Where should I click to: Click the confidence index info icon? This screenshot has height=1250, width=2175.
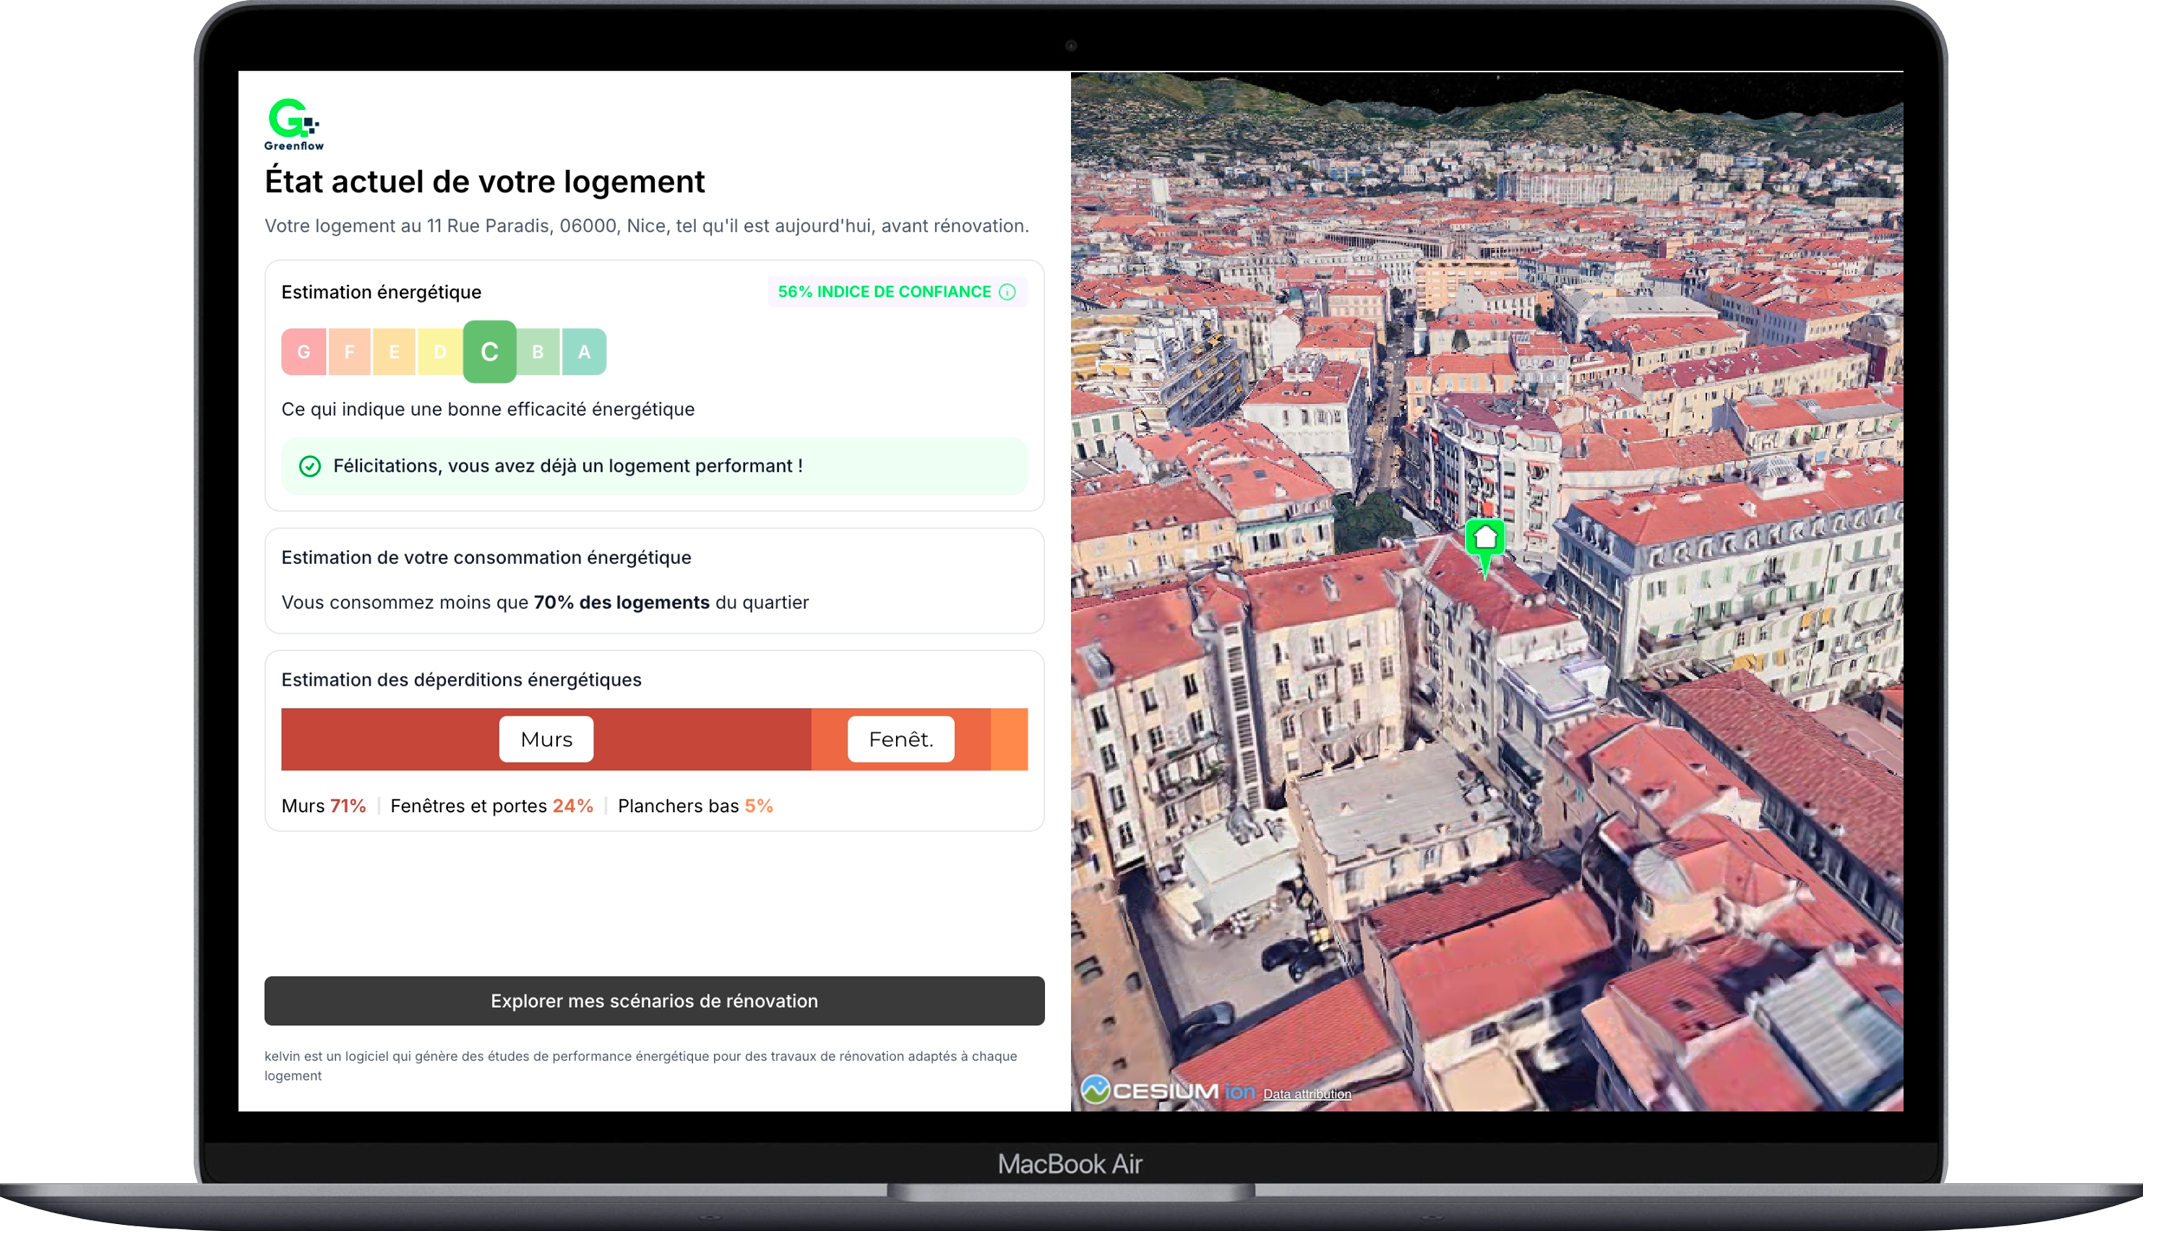(1007, 292)
